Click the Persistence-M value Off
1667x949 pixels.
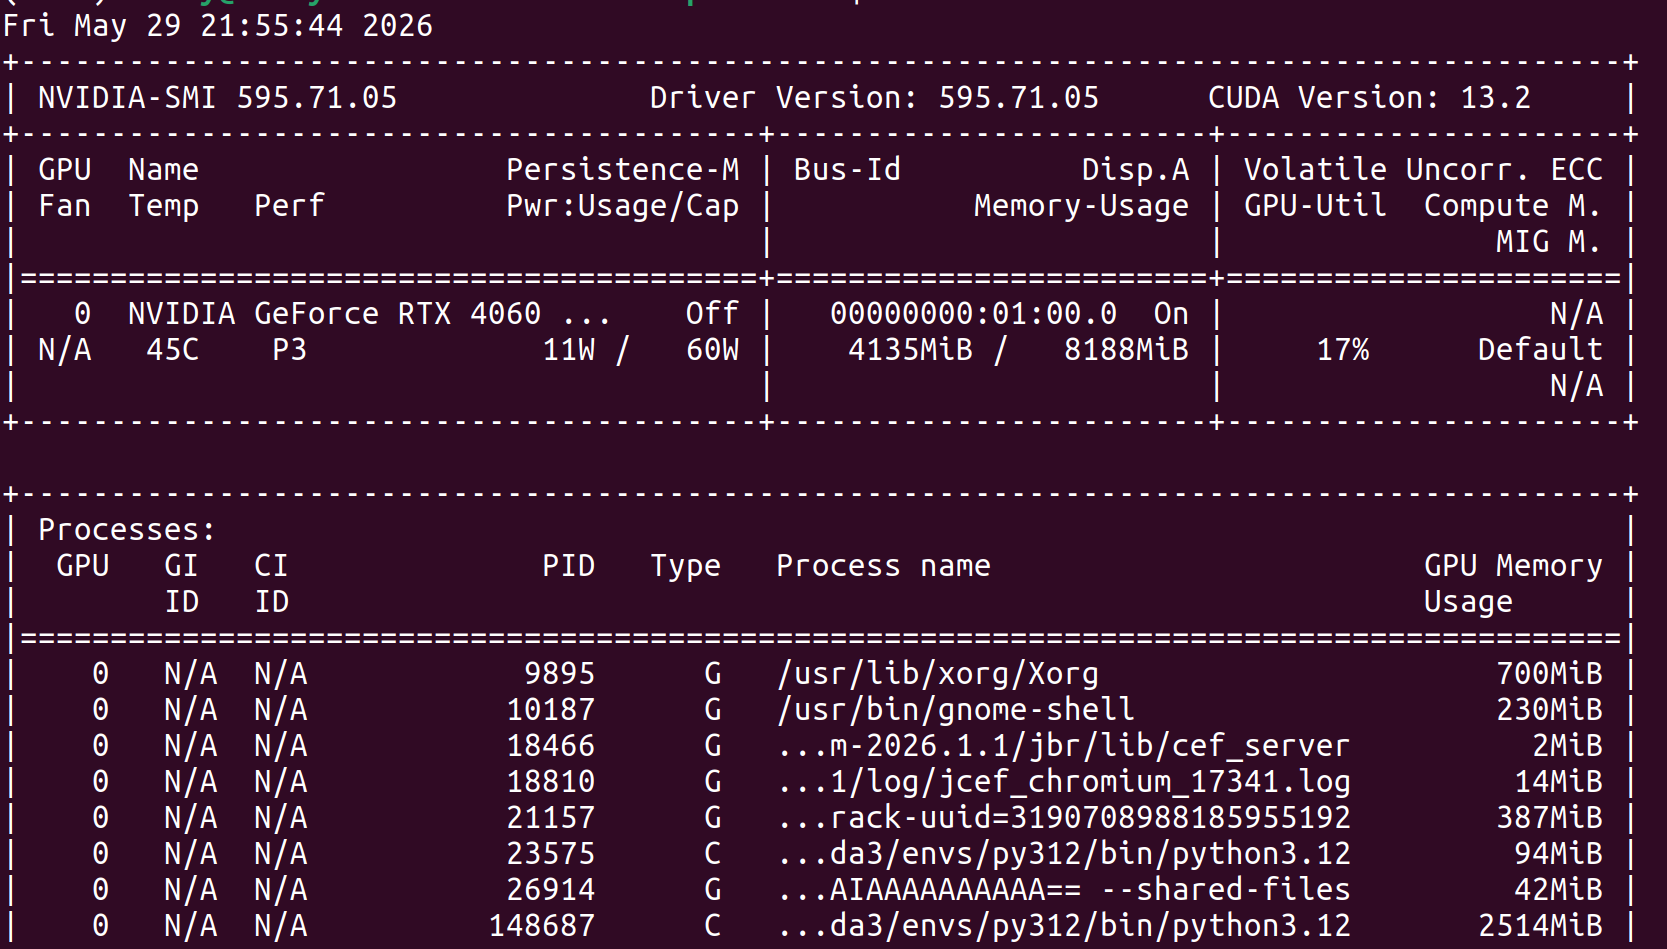click(x=712, y=314)
